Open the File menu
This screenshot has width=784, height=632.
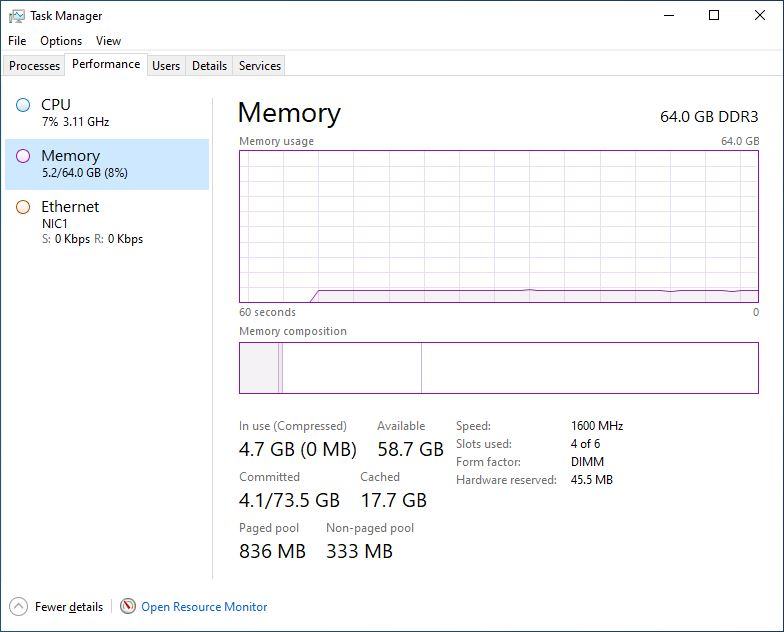pyautogui.click(x=17, y=41)
